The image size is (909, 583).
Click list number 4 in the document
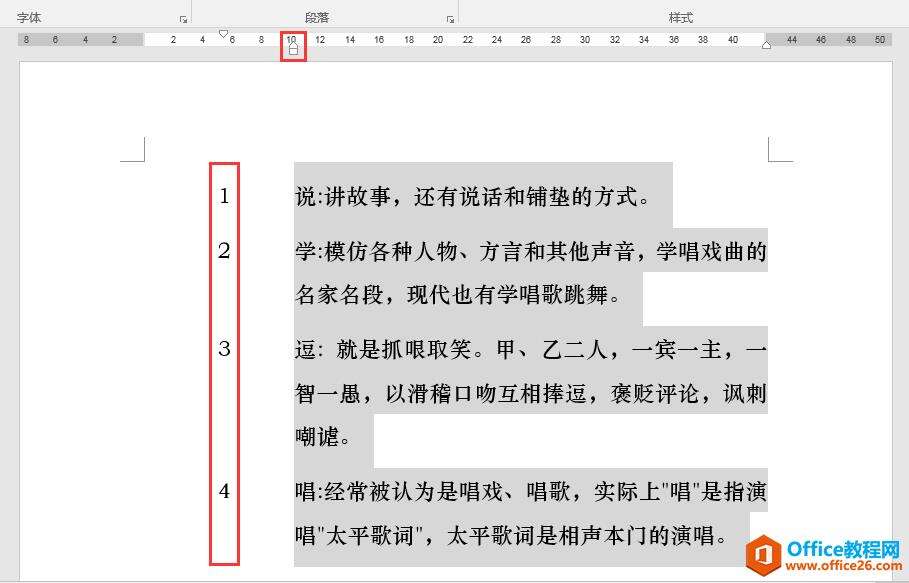[x=224, y=491]
